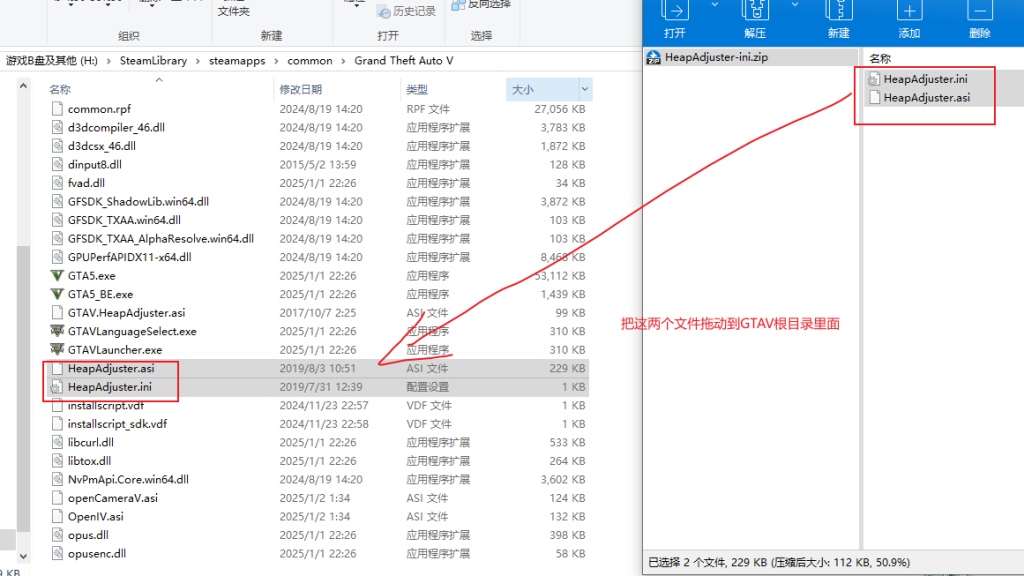This screenshot has height=576, width=1024.
Task: Click HeapAdjuster.asi file icon in Explorer list
Action: click(x=57, y=368)
